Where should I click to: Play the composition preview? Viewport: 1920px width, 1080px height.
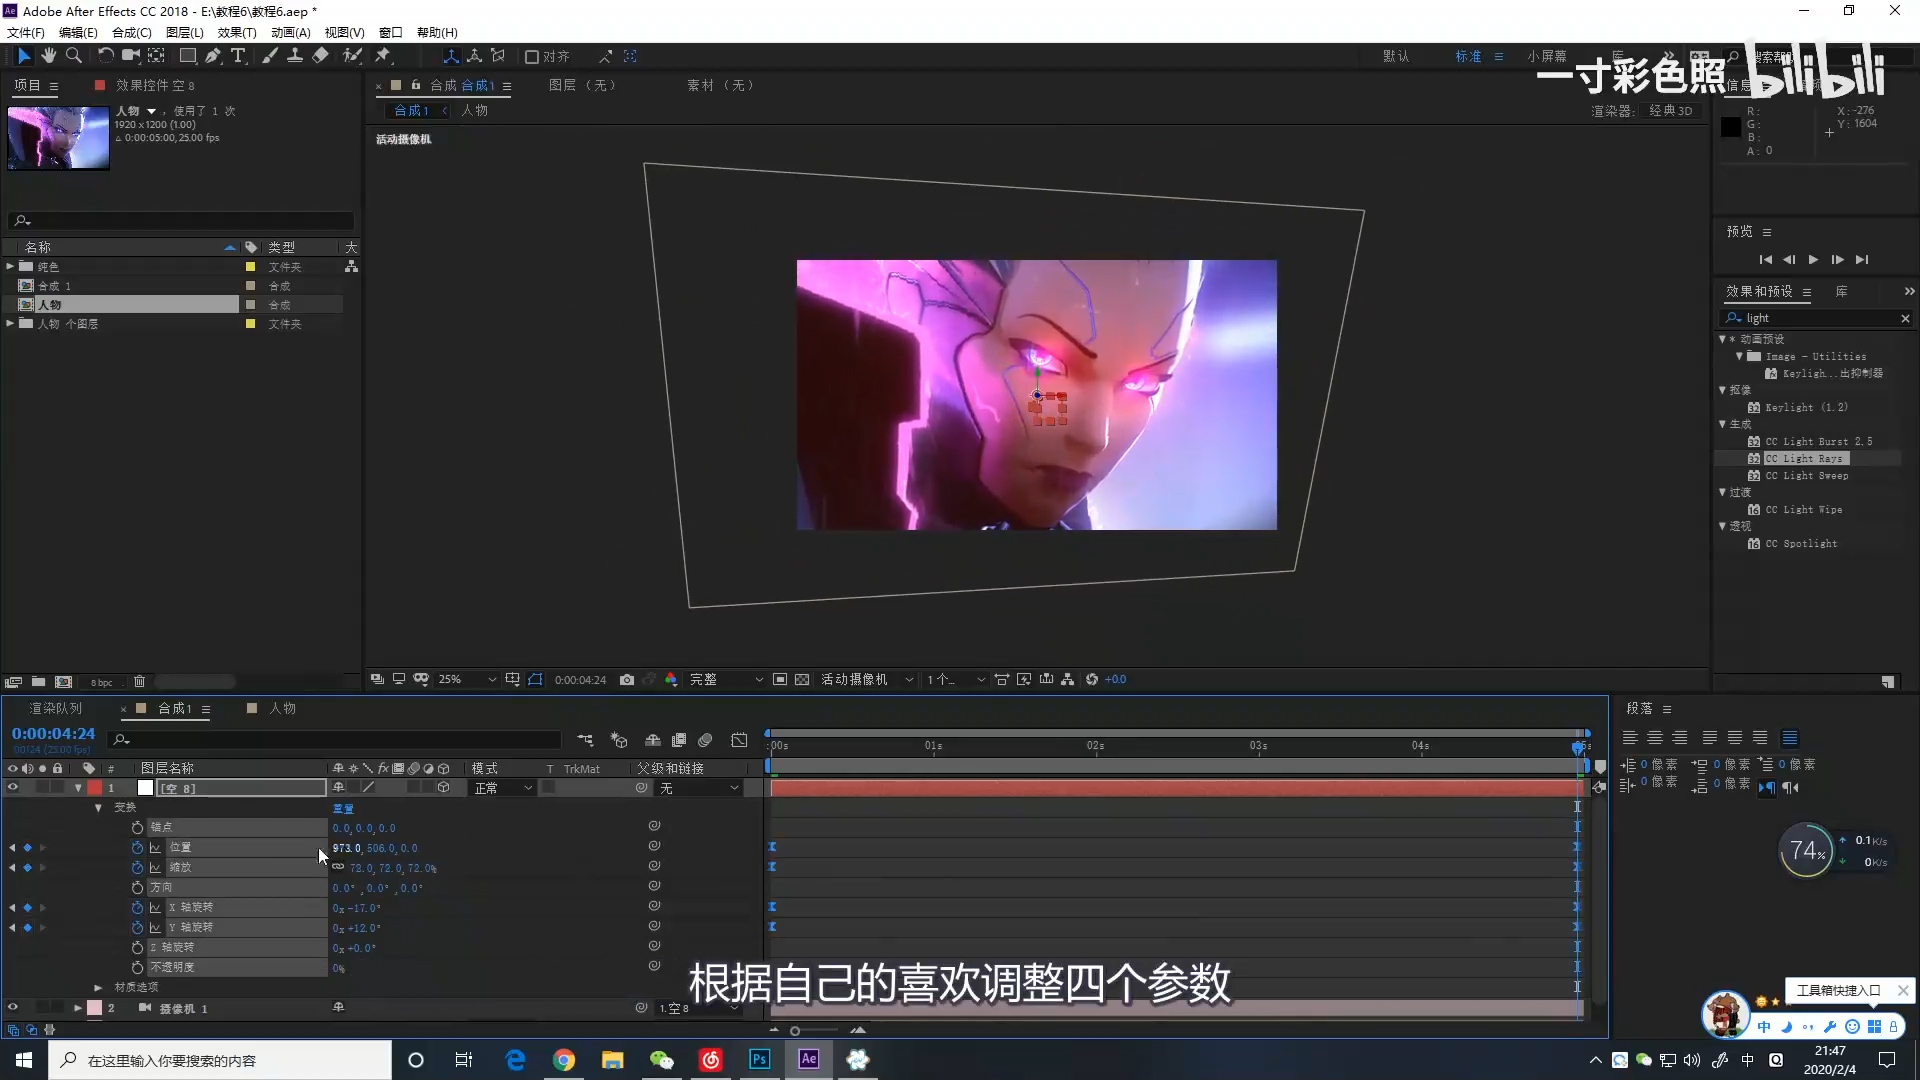click(1813, 259)
